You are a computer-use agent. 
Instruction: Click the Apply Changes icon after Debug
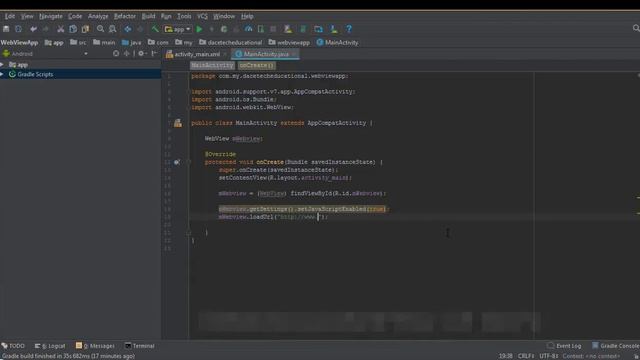(x=224, y=29)
